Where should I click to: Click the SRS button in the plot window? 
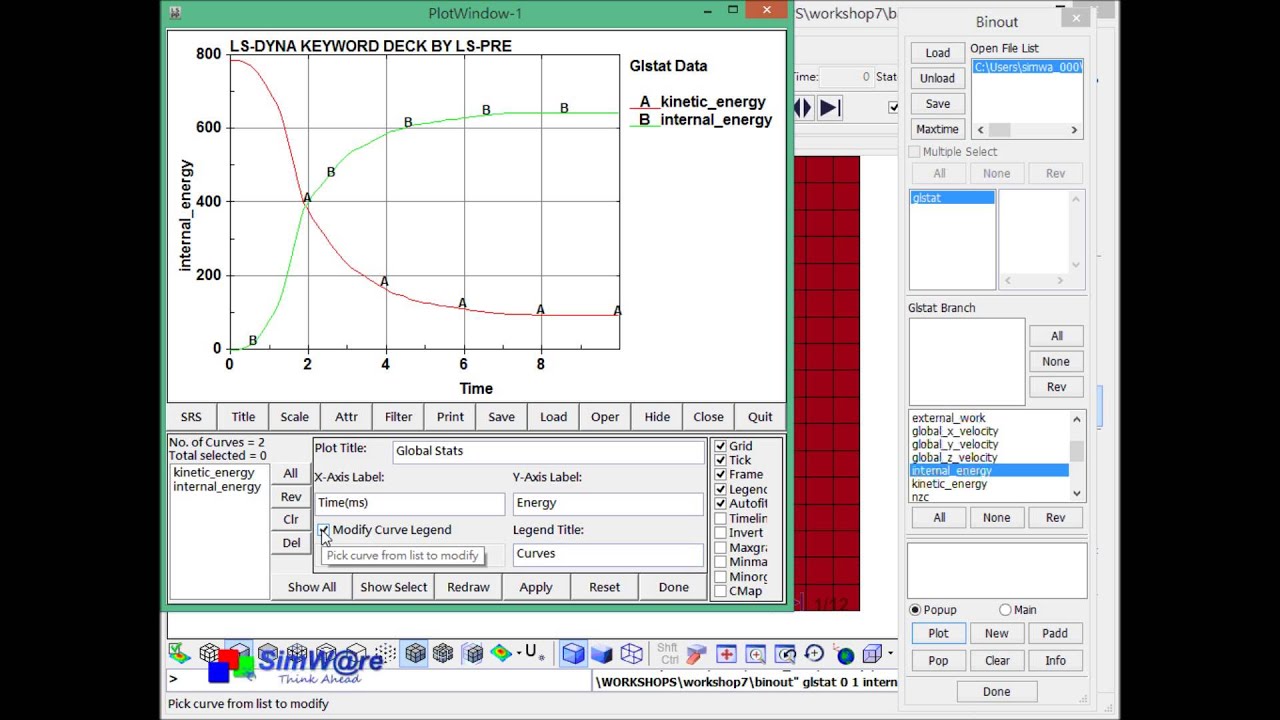click(191, 417)
